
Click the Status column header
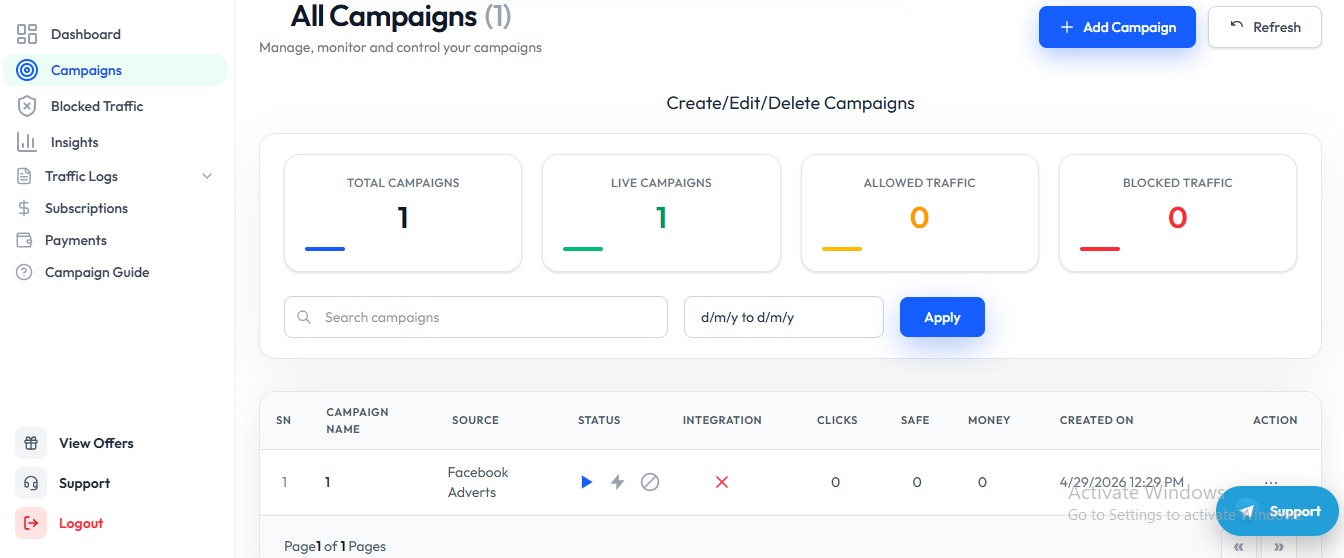[x=599, y=420]
